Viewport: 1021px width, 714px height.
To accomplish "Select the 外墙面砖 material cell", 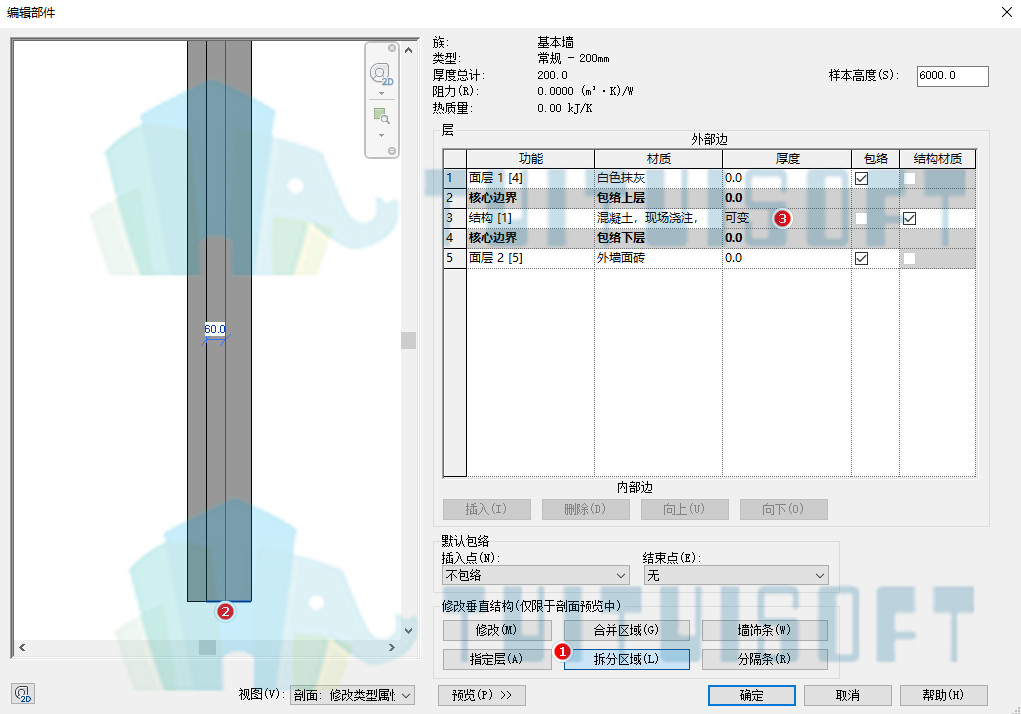I will (658, 258).
